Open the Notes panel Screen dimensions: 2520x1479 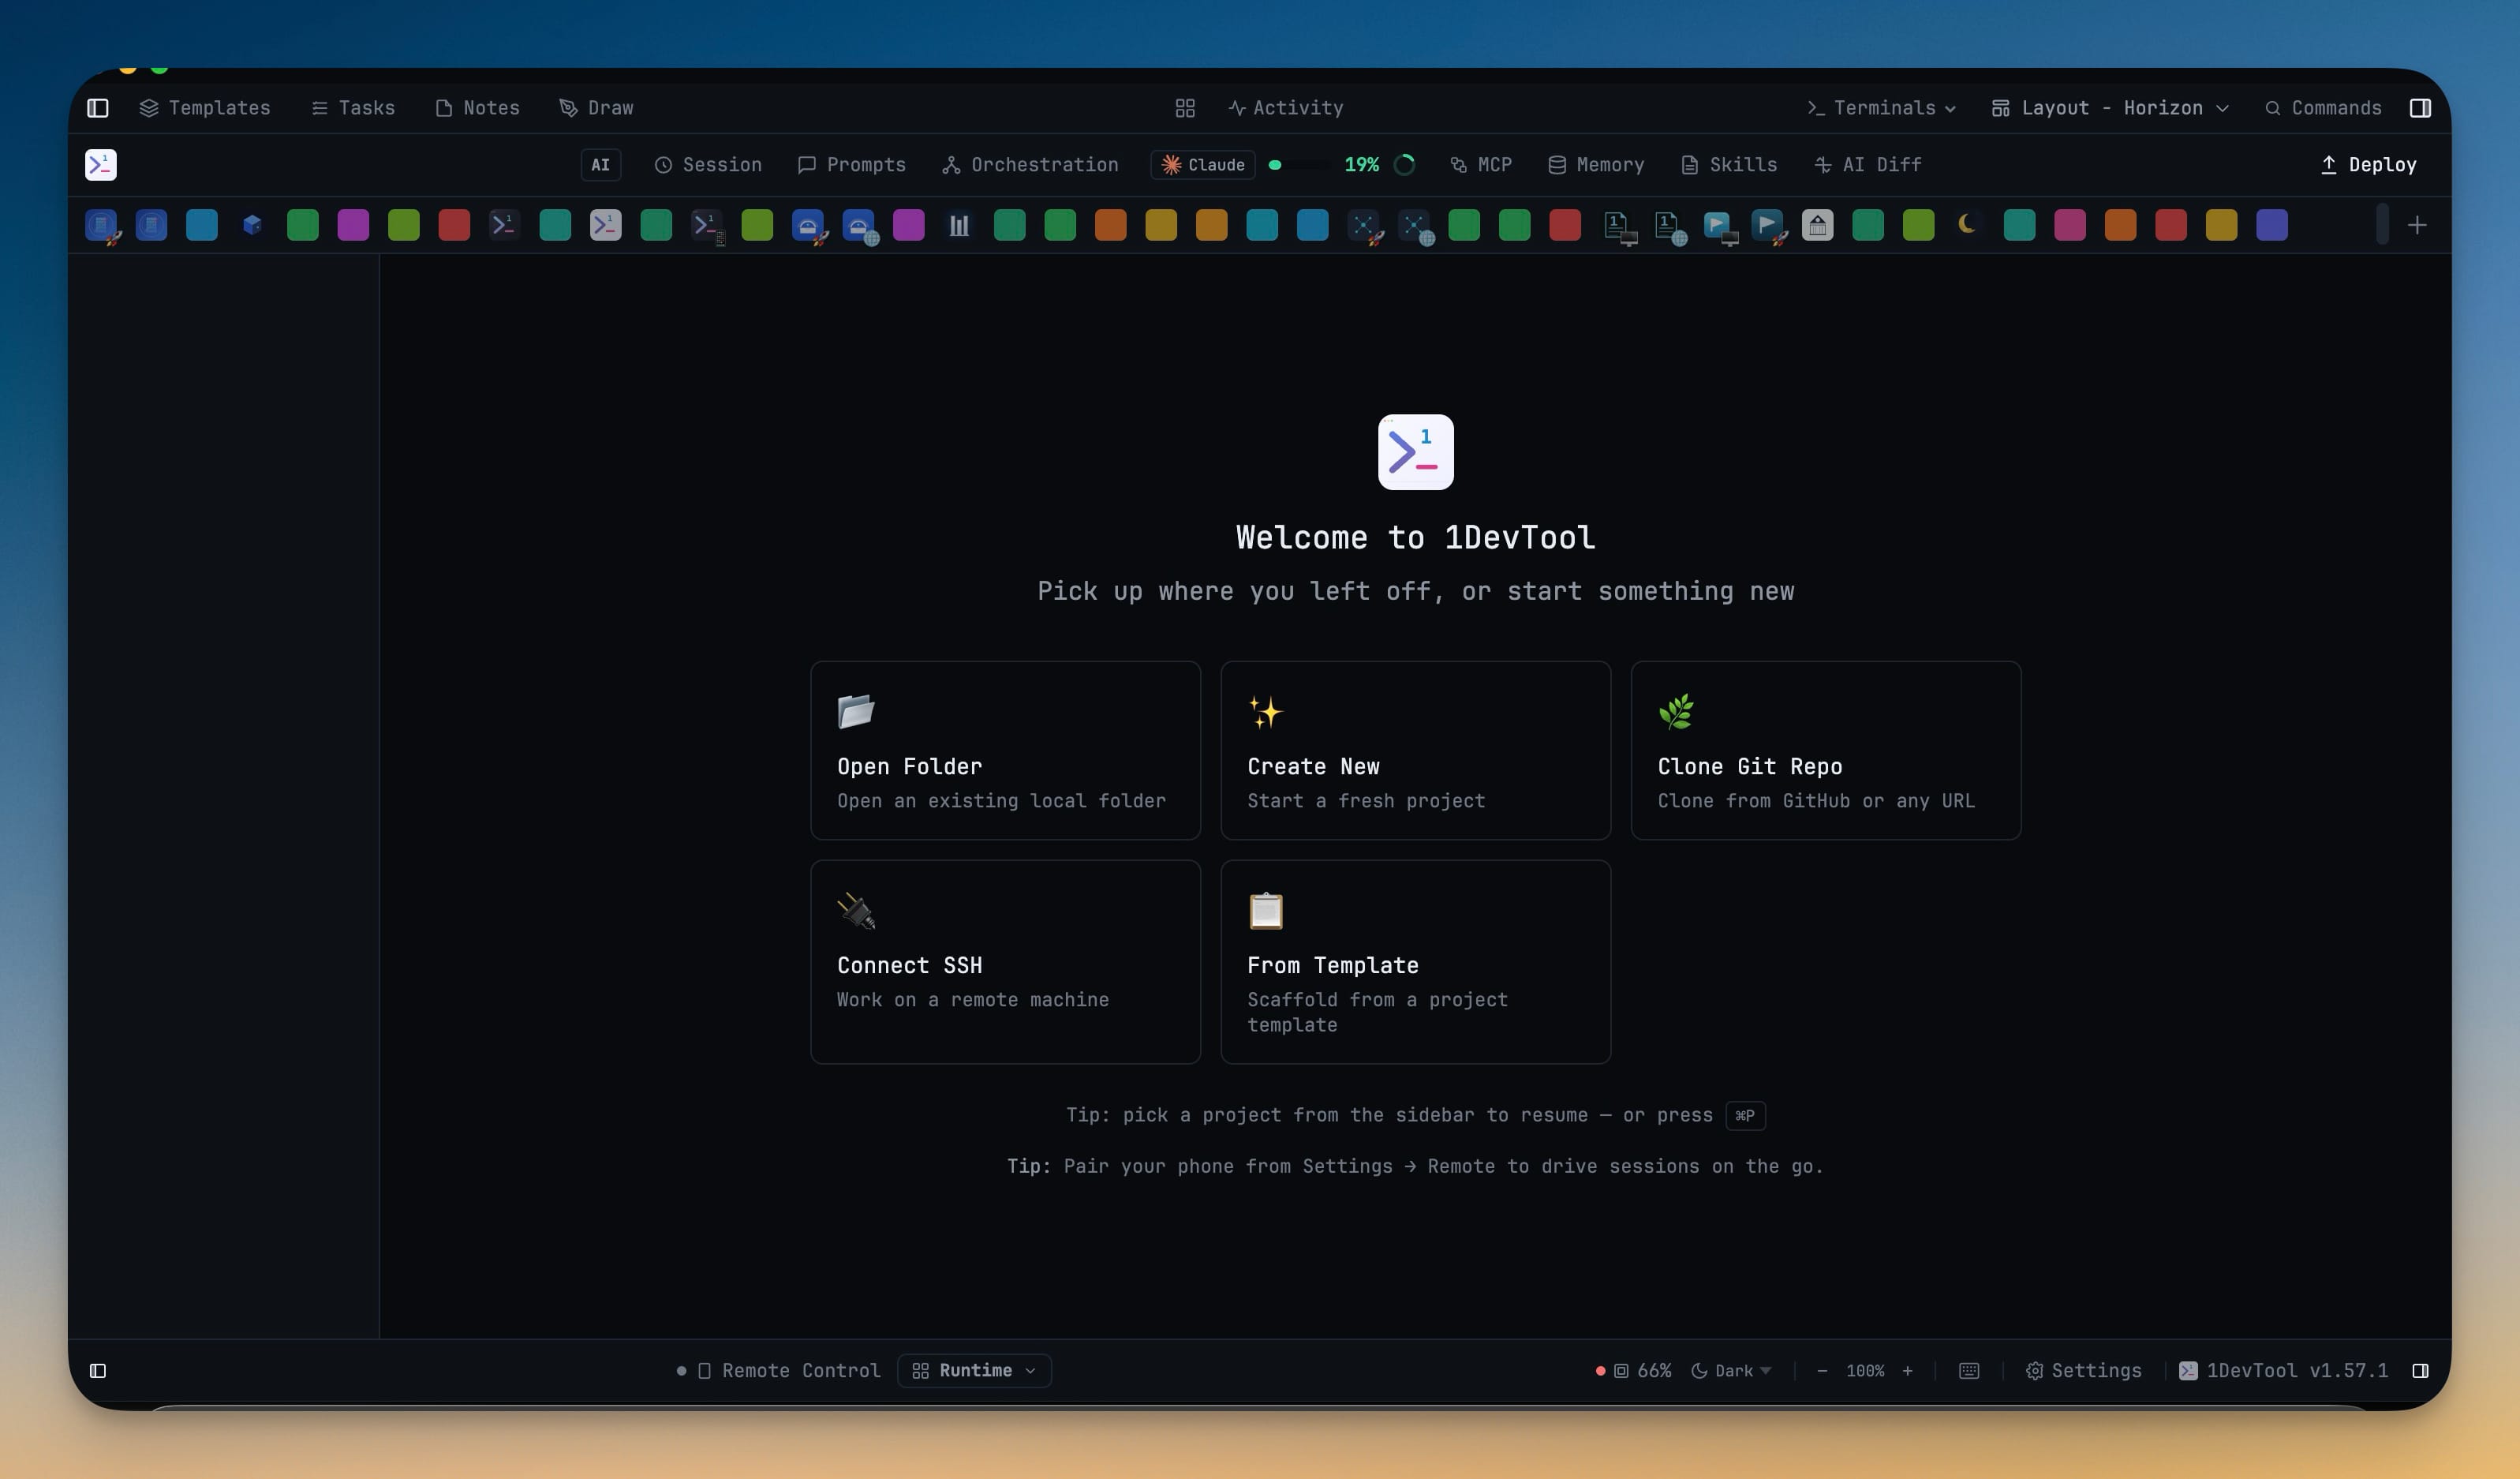[x=478, y=108]
